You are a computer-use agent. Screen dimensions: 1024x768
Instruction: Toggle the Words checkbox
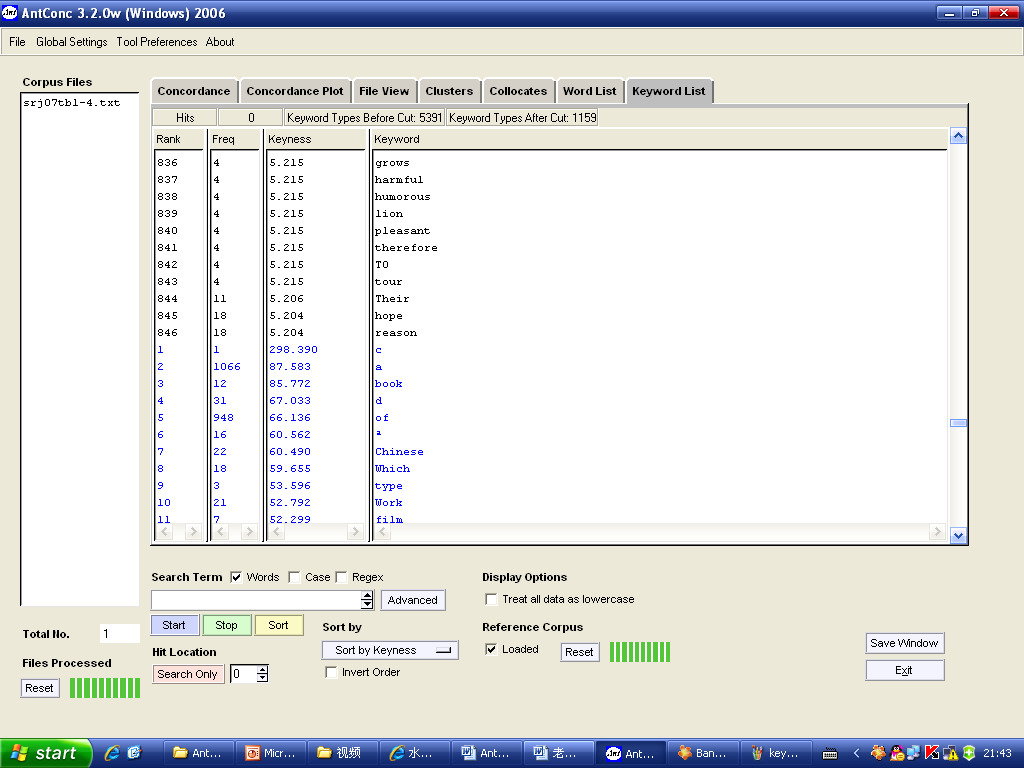point(236,577)
